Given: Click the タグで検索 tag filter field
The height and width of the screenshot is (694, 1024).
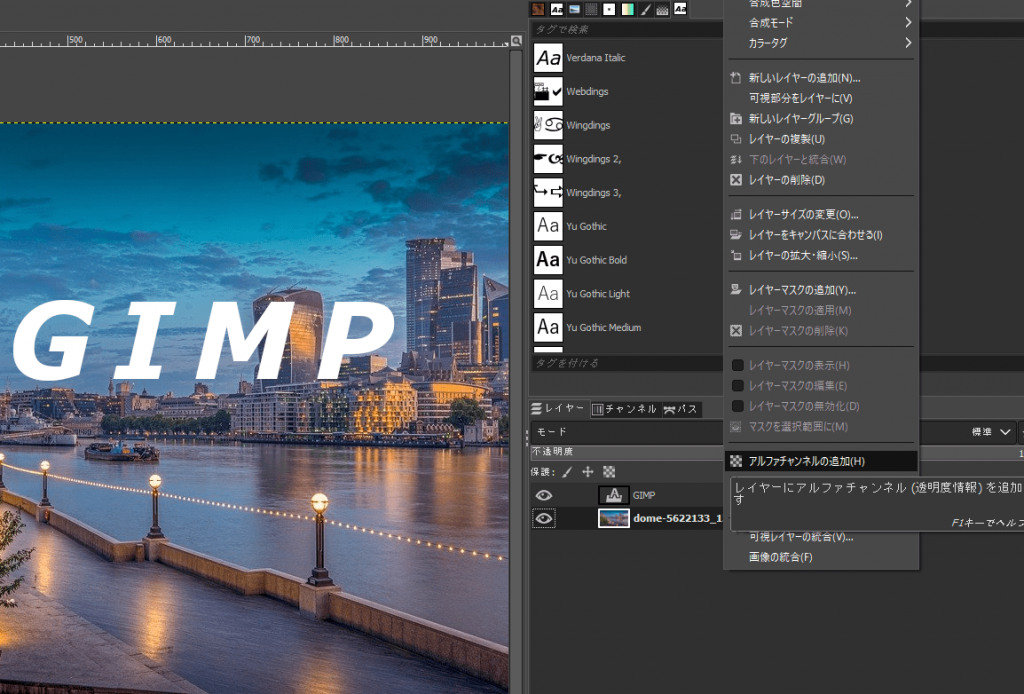Looking at the screenshot, I should click(627, 29).
